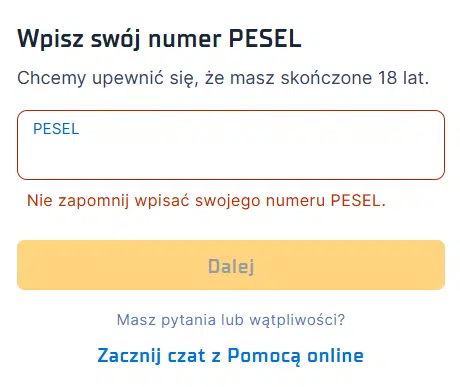This screenshot has width=460, height=387.
Task: Continue with the yellow Dalej button
Action: coord(231,265)
